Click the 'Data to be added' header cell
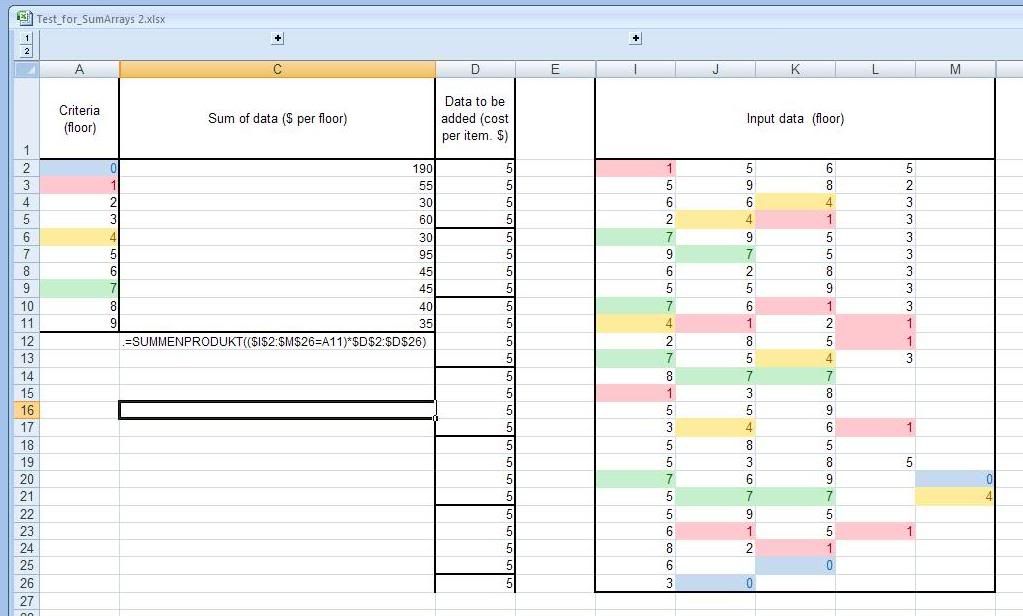 tap(475, 119)
